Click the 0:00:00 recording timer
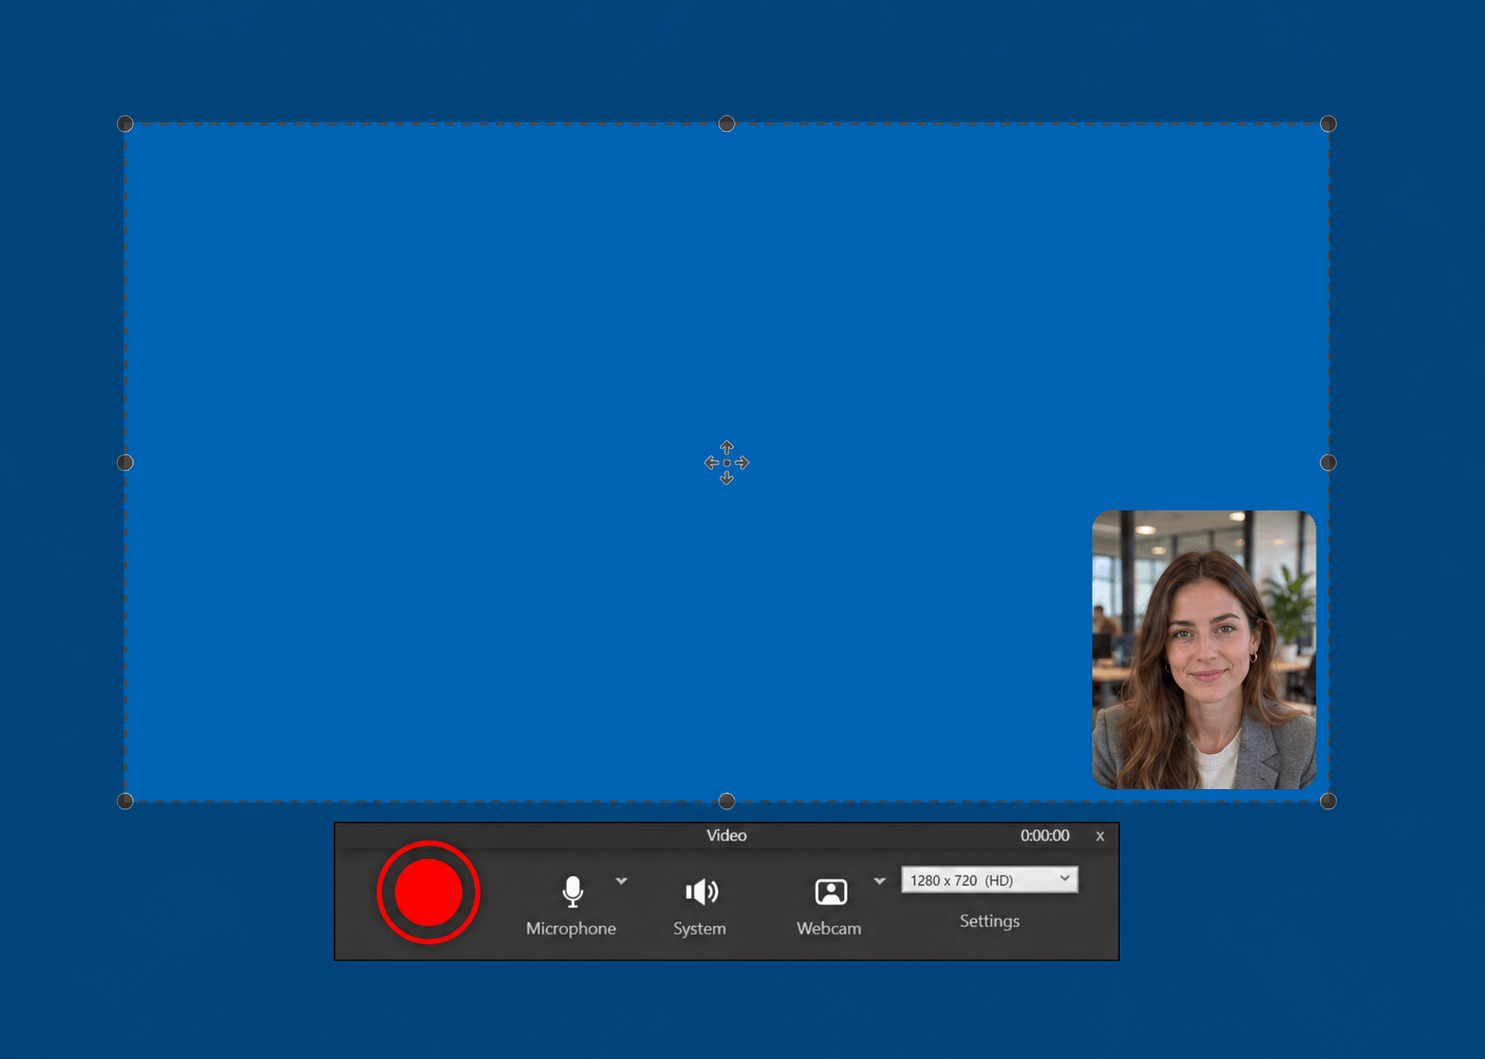Screen dimensions: 1485x1059 (x=1045, y=836)
